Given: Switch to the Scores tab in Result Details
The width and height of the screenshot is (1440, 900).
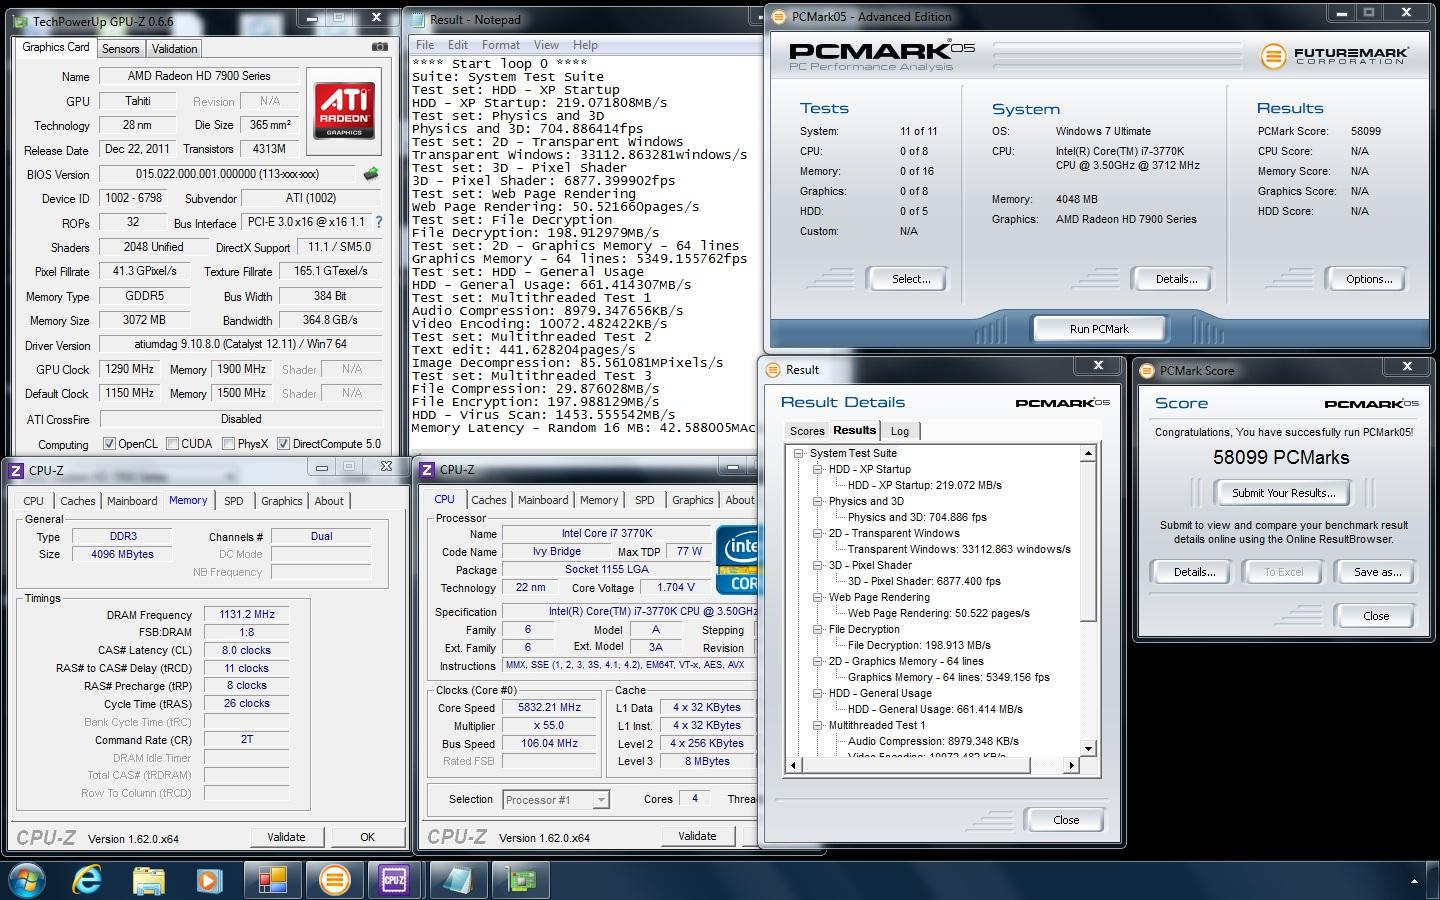Looking at the screenshot, I should [807, 431].
